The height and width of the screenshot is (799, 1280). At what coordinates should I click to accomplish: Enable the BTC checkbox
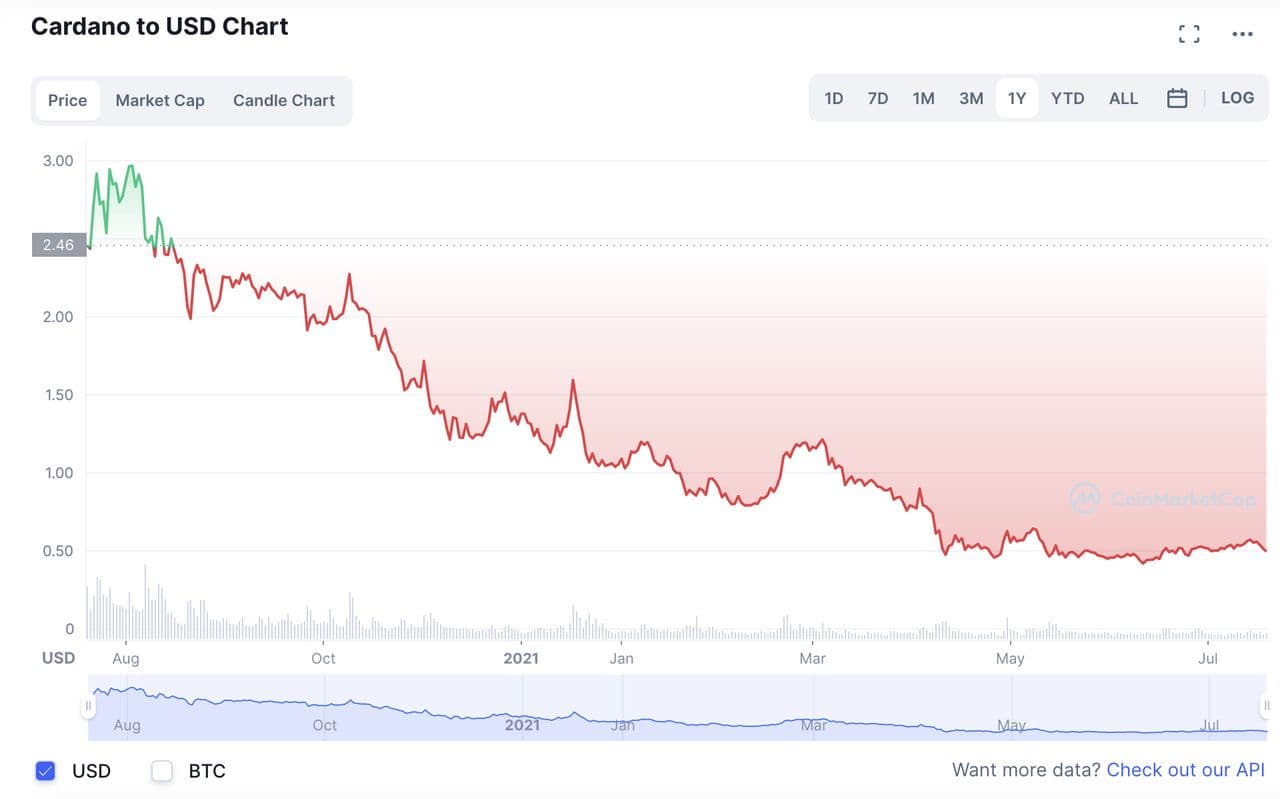162,771
